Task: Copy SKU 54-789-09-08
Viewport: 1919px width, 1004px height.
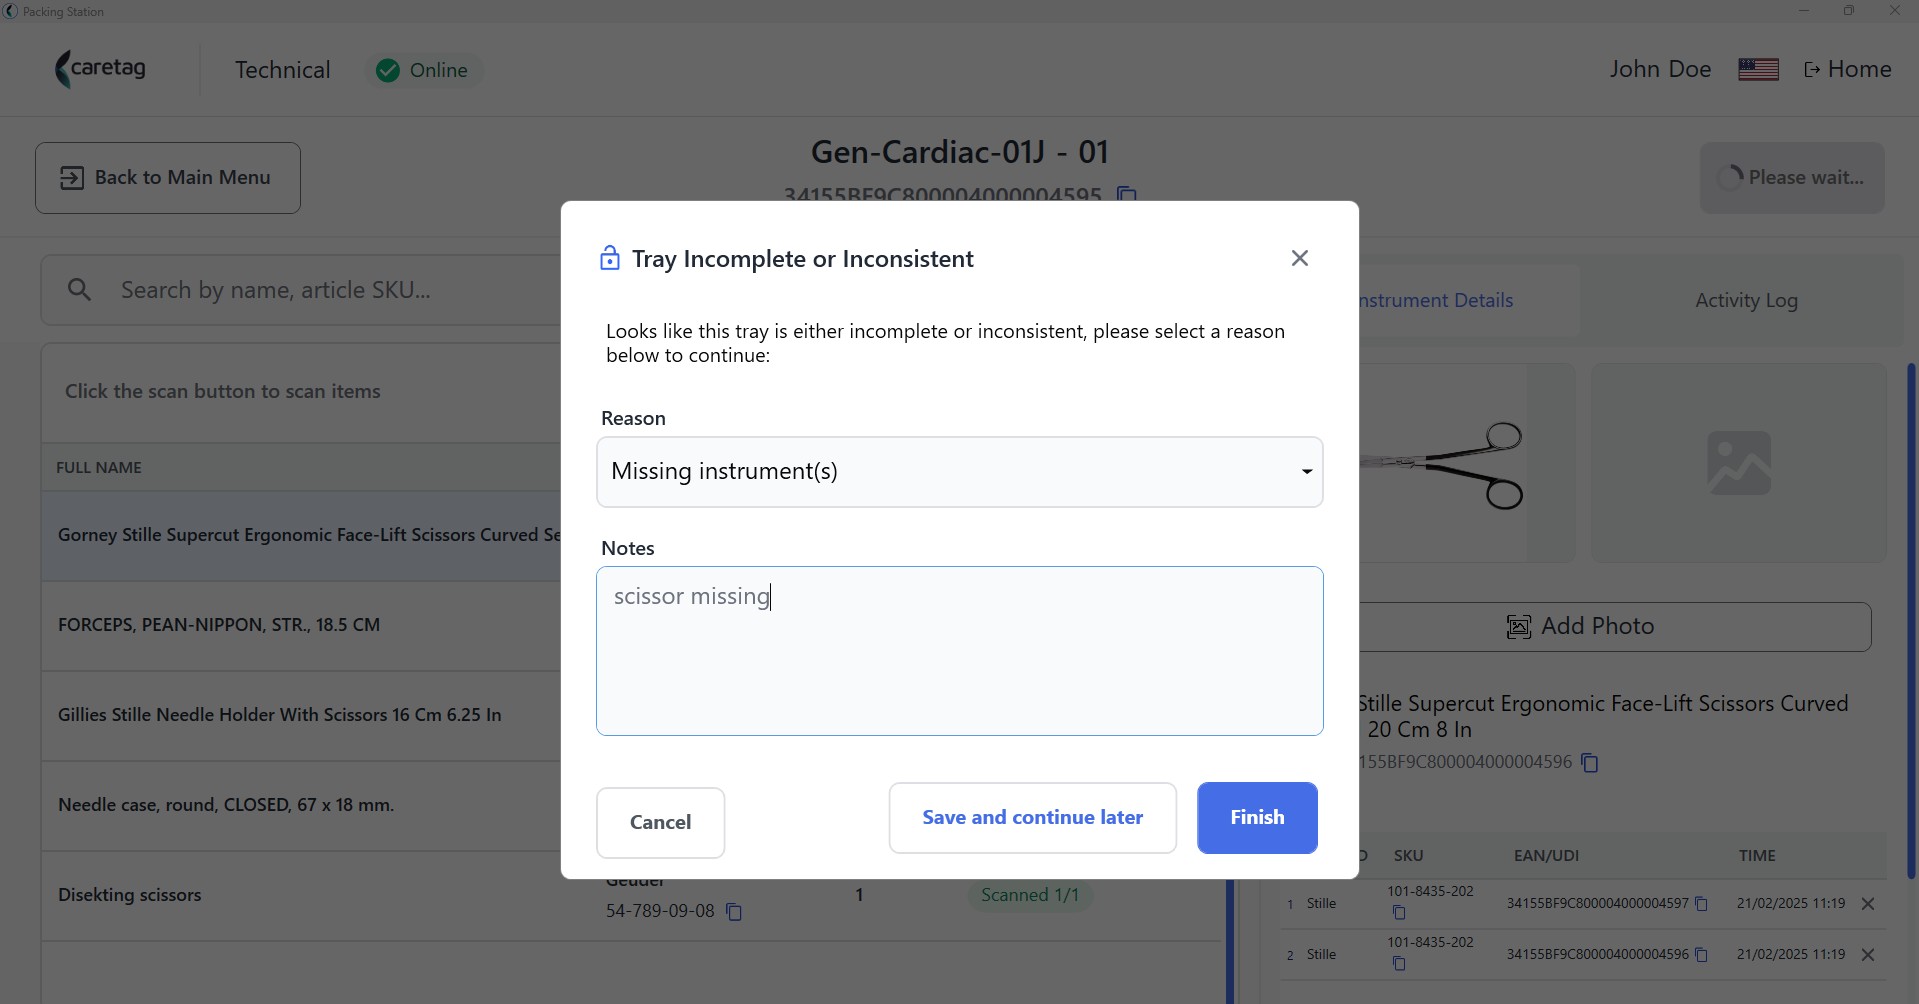Action: [733, 912]
